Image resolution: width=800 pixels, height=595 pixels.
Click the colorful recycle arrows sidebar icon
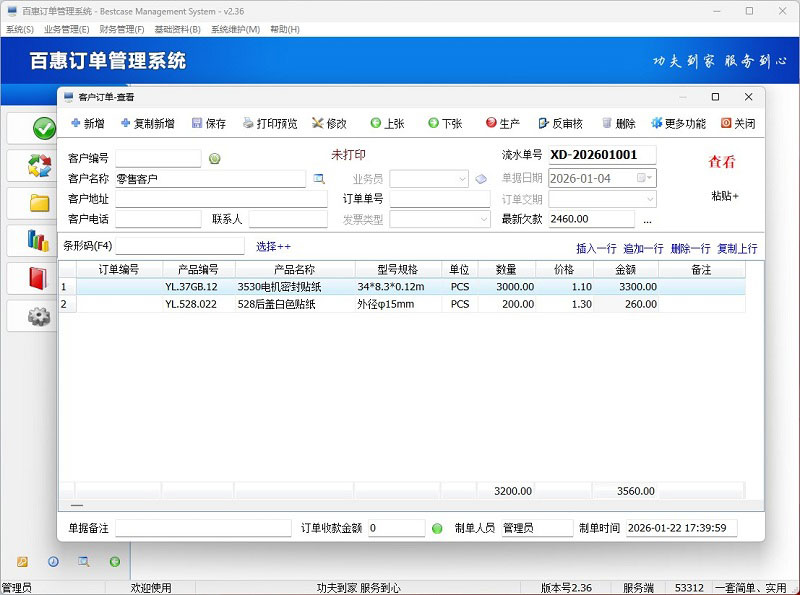(39, 166)
